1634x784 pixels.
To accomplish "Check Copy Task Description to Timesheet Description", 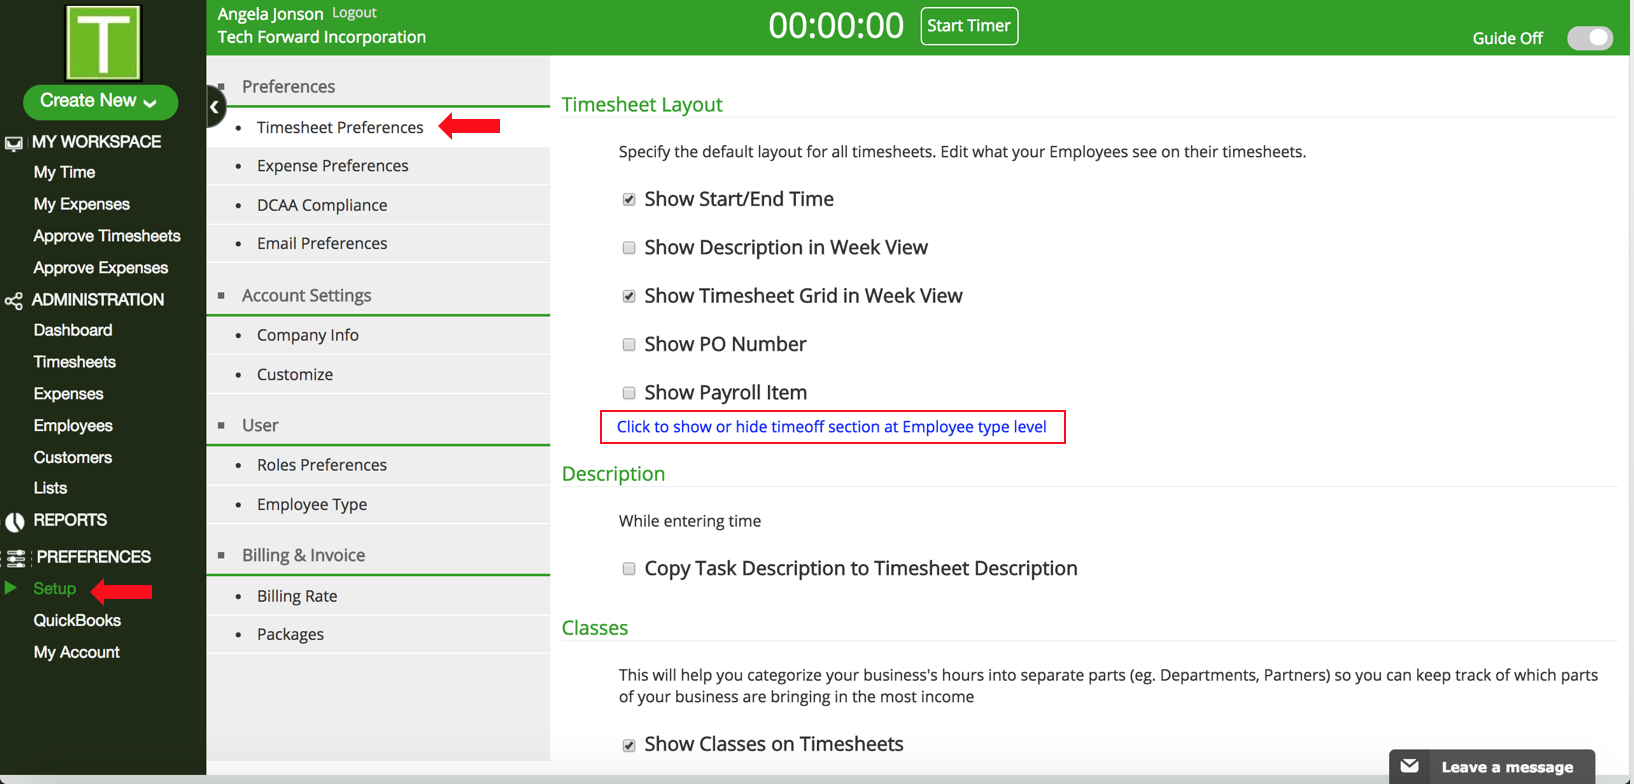I will click(x=629, y=569).
